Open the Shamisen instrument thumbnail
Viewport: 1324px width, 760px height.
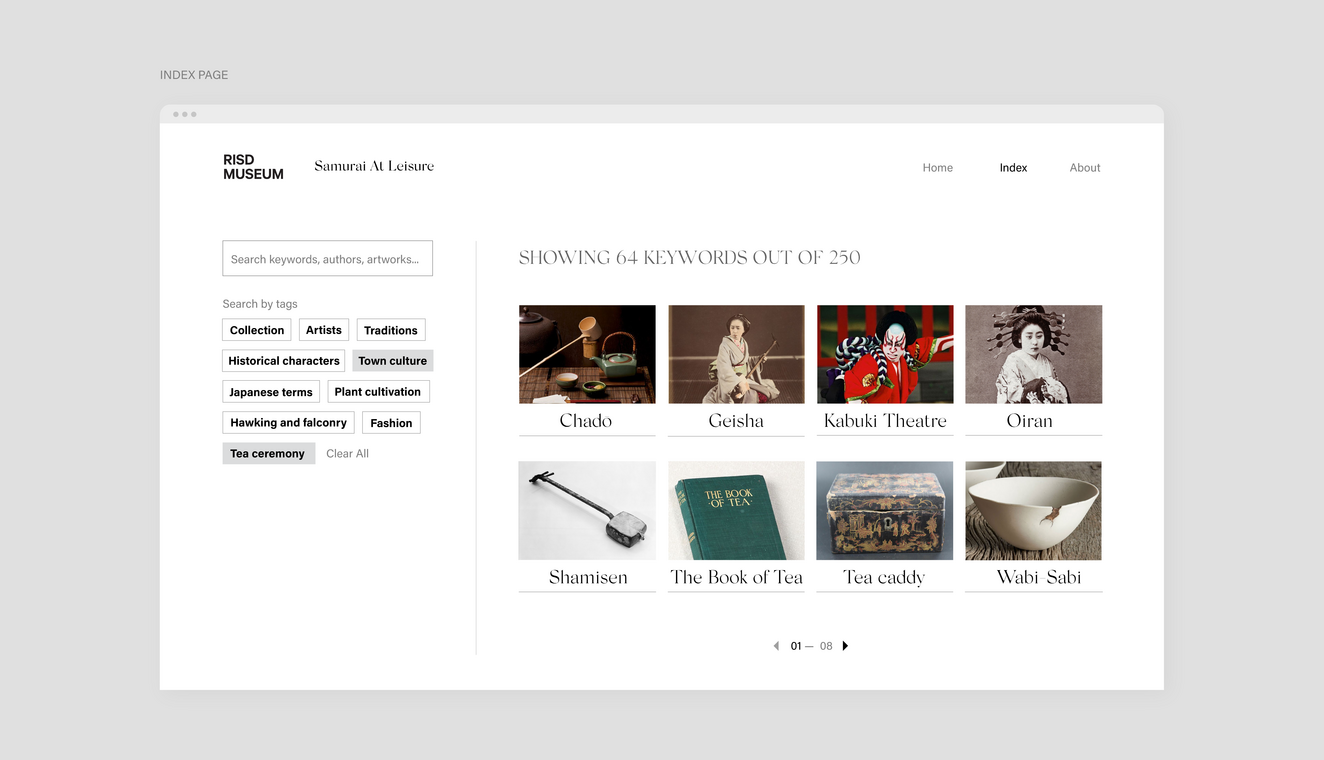[x=587, y=510]
